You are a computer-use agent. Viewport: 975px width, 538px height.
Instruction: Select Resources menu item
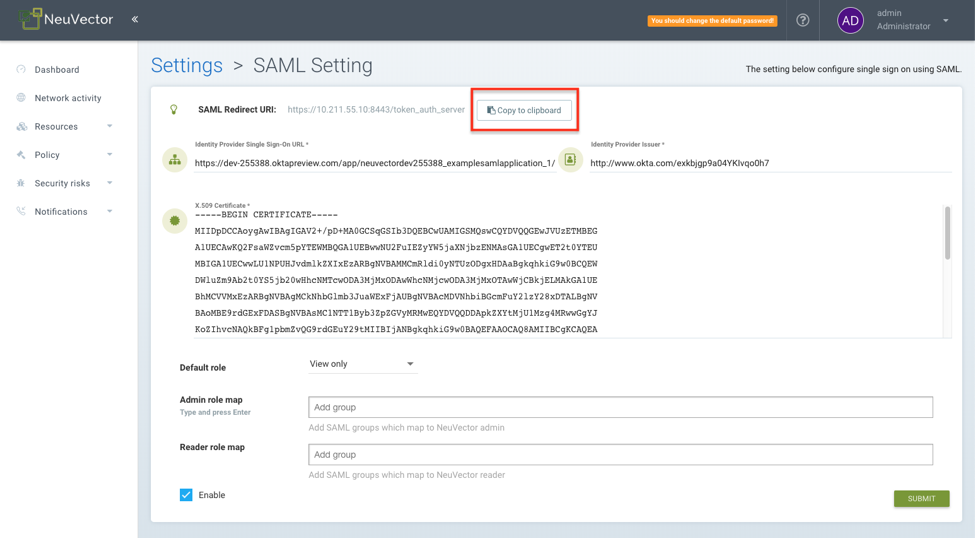(x=56, y=126)
